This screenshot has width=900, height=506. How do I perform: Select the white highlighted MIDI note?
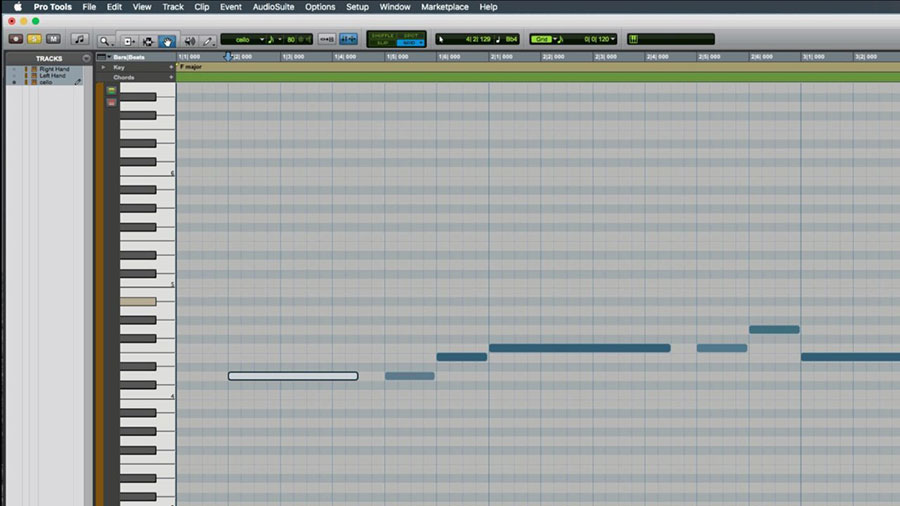pyautogui.click(x=293, y=376)
